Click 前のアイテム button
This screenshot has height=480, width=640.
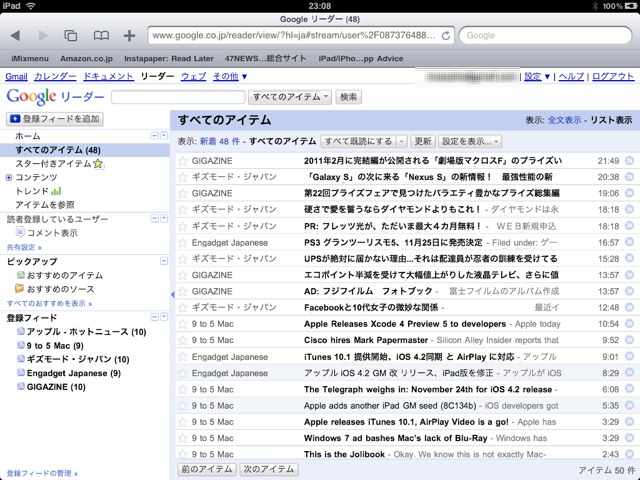tap(207, 469)
